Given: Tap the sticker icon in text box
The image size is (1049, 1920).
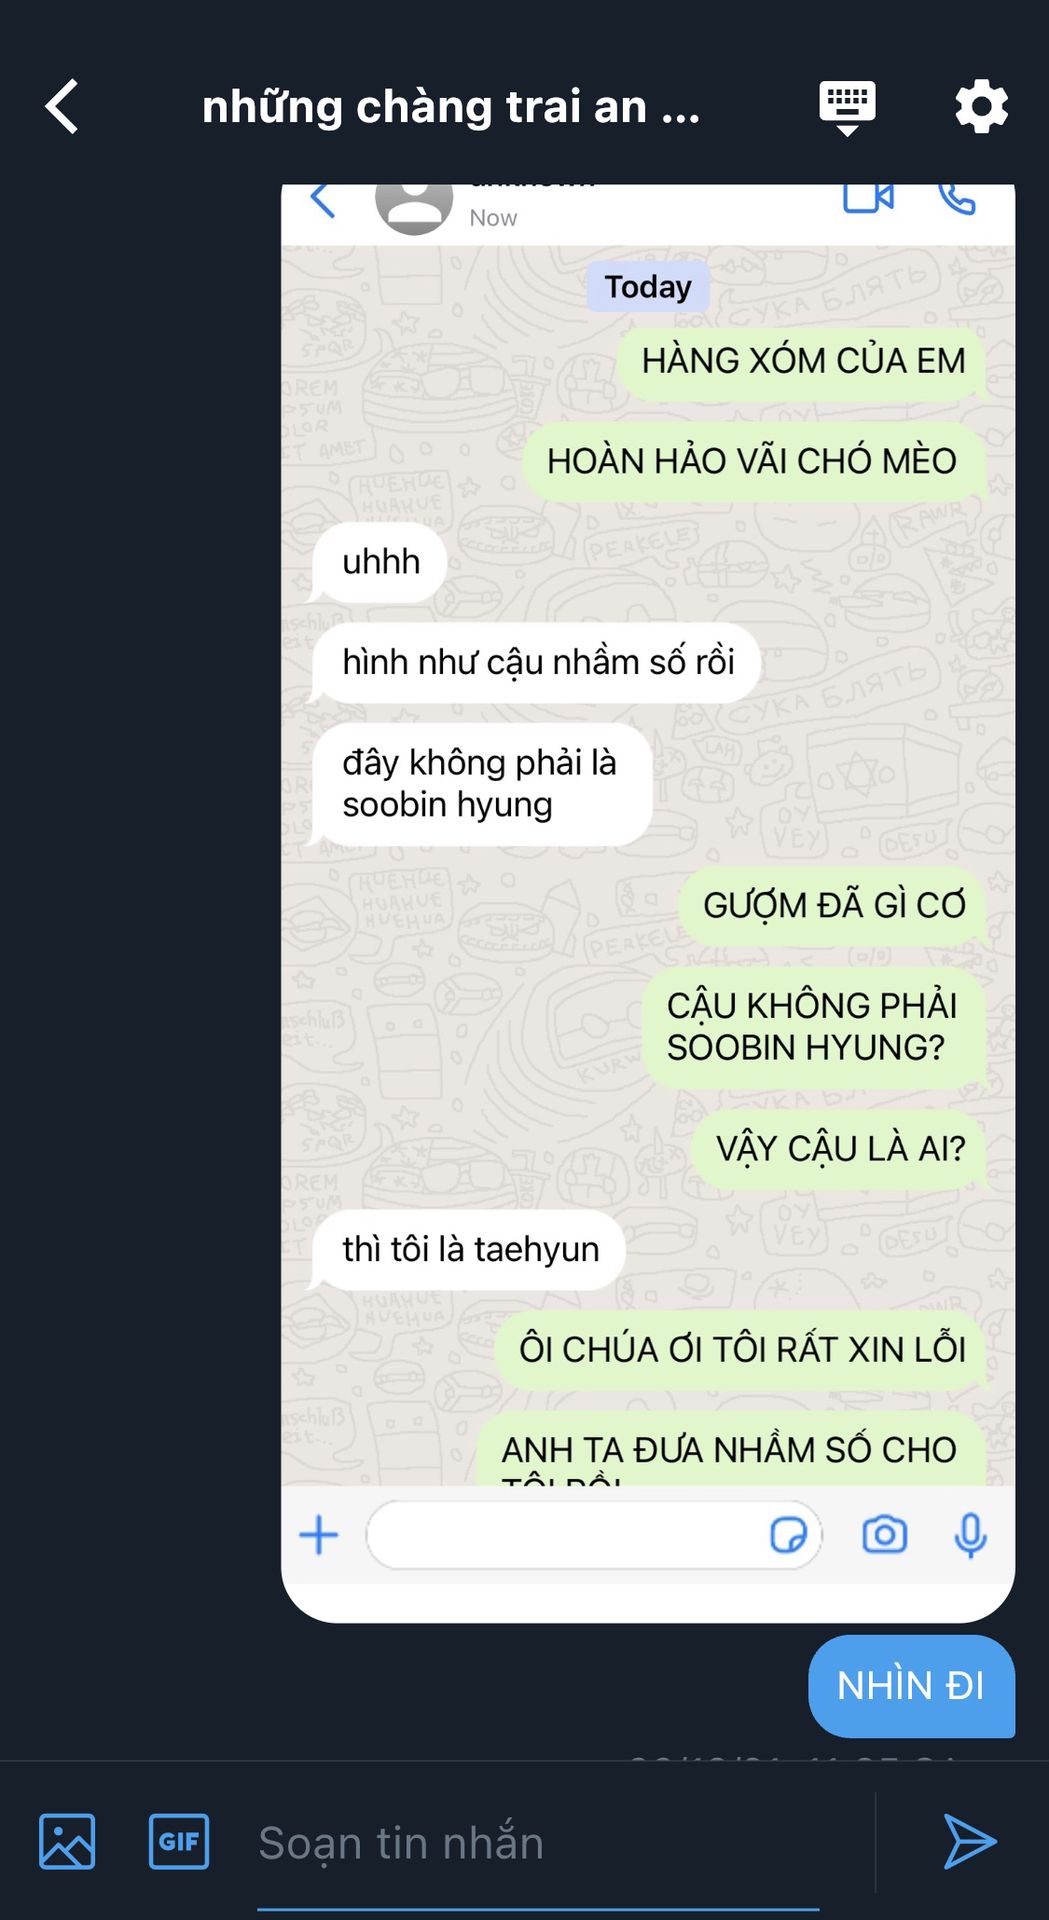Looking at the screenshot, I should pos(789,1535).
